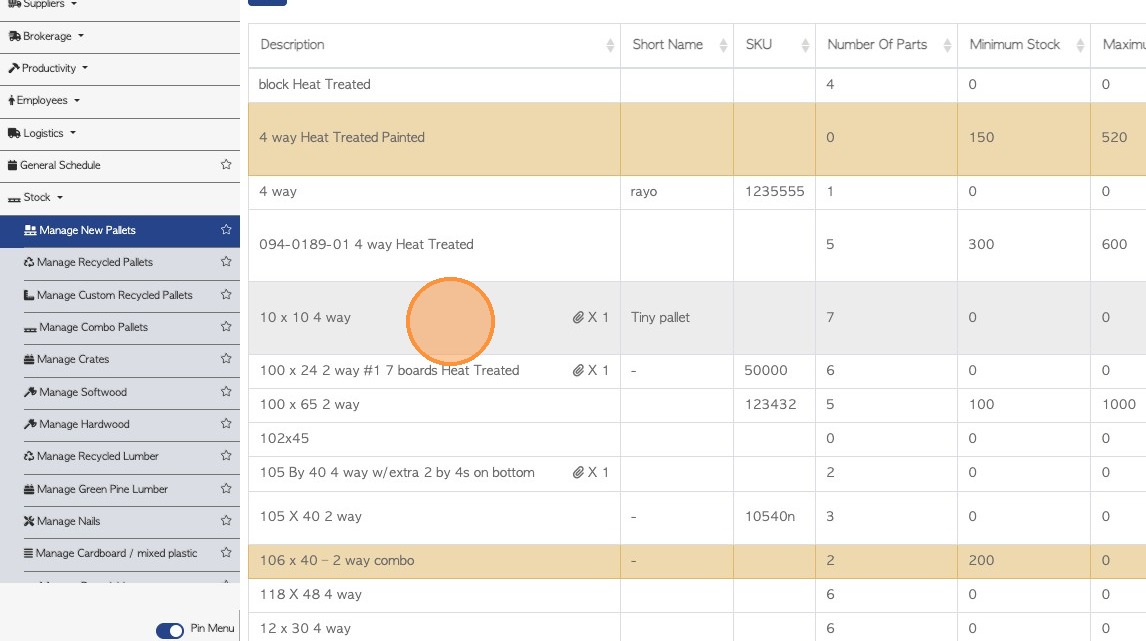Sort by Number Of Parts column
Screen dimensions: 1146x641
coord(877,45)
